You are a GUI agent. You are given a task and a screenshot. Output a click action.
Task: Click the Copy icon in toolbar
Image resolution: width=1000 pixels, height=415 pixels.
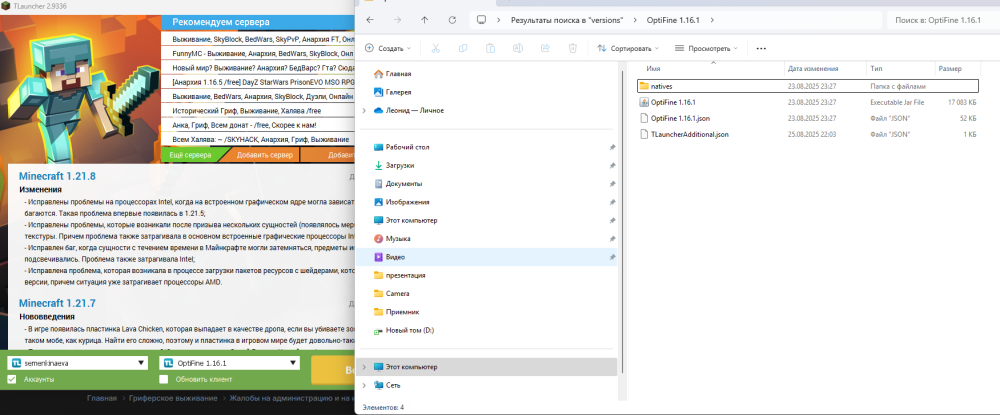click(x=463, y=48)
